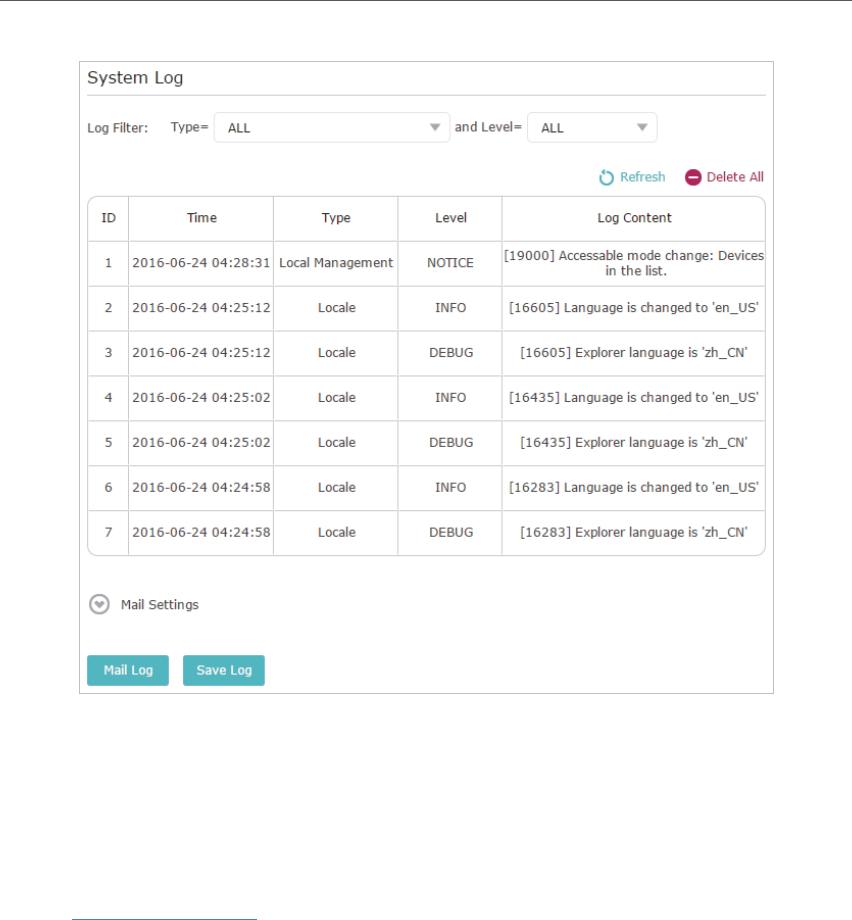Click the Locale type in row 7
Viewport: 852px width, 920px height.
point(336,532)
